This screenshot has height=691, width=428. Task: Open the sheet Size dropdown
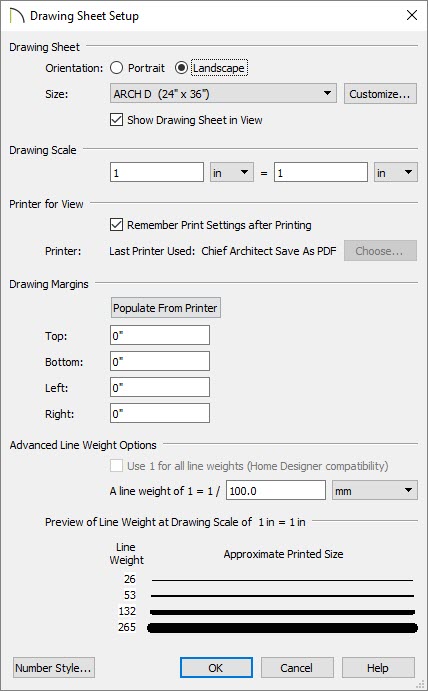223,93
